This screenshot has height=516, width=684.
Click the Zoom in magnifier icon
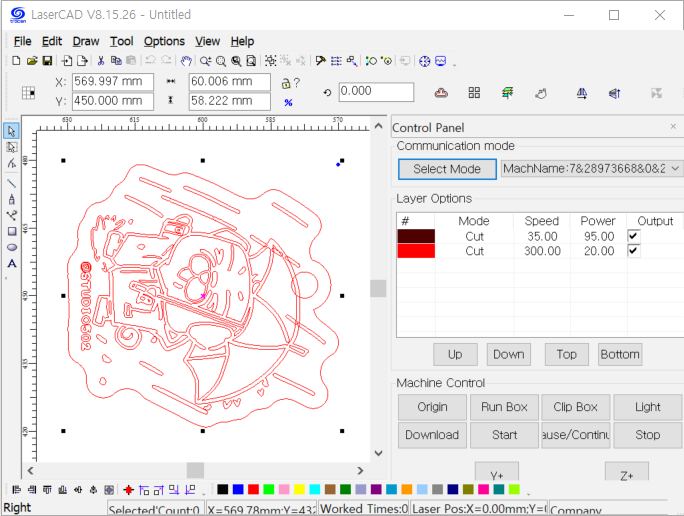click(x=205, y=61)
